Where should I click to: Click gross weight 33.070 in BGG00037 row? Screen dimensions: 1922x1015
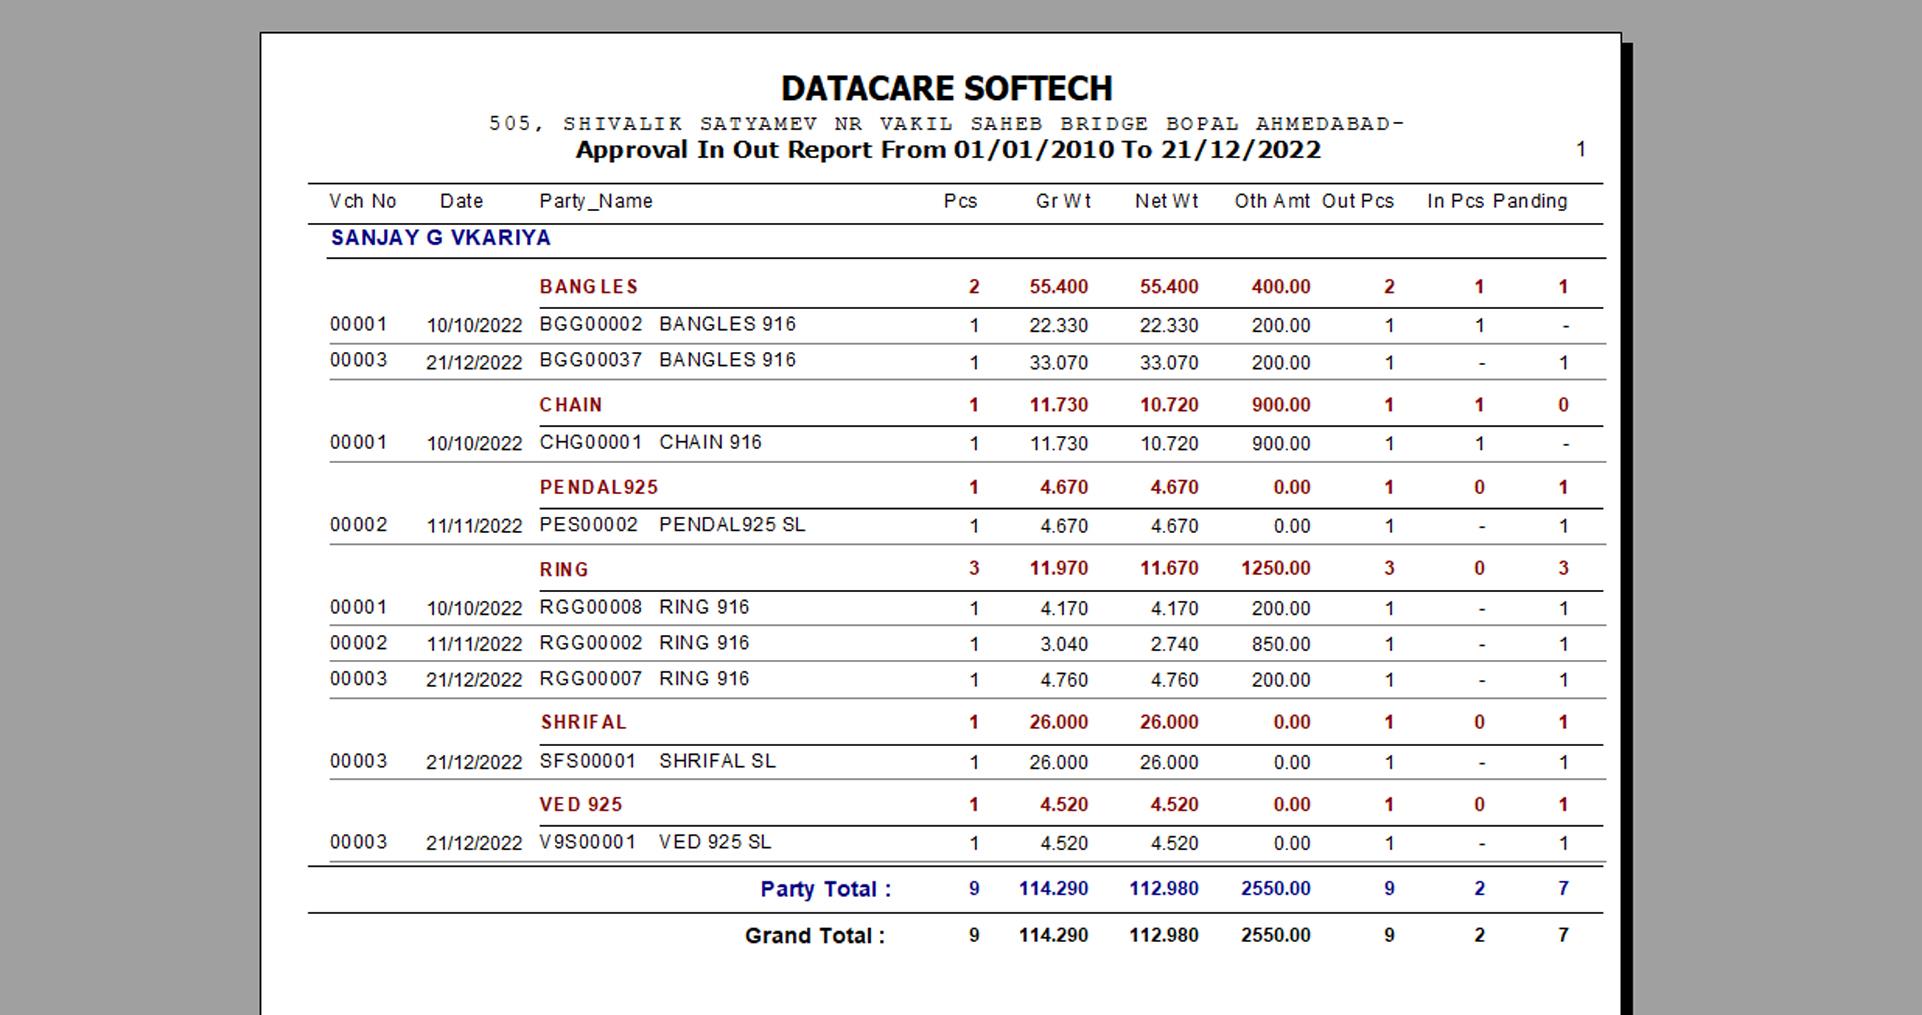(1059, 363)
